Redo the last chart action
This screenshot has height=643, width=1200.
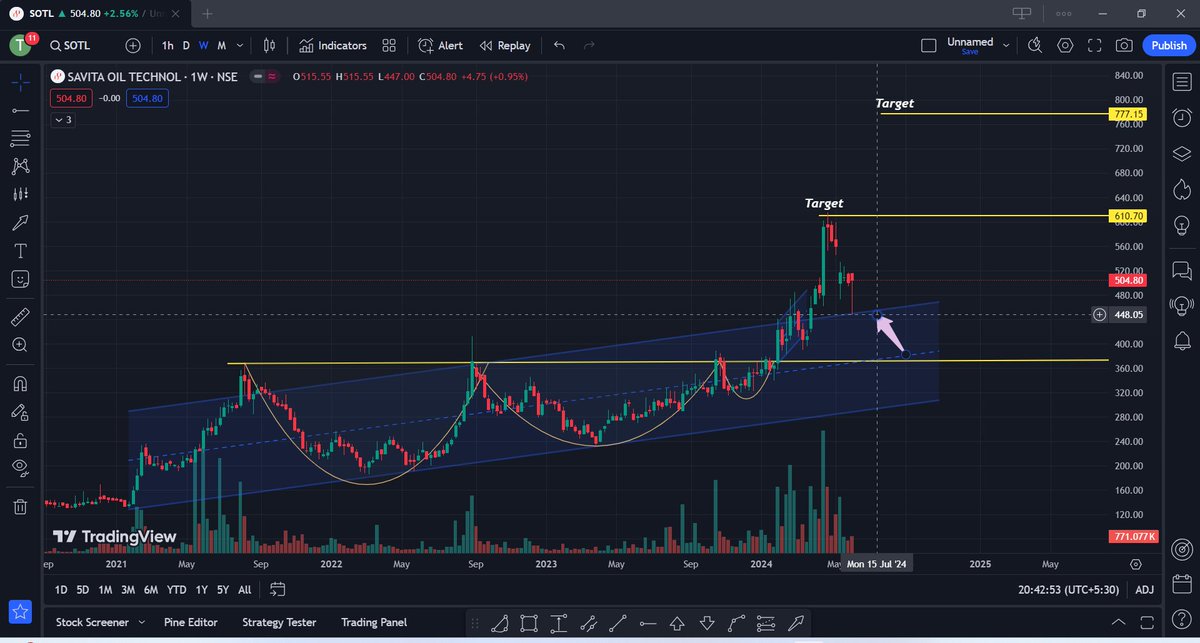pos(589,45)
